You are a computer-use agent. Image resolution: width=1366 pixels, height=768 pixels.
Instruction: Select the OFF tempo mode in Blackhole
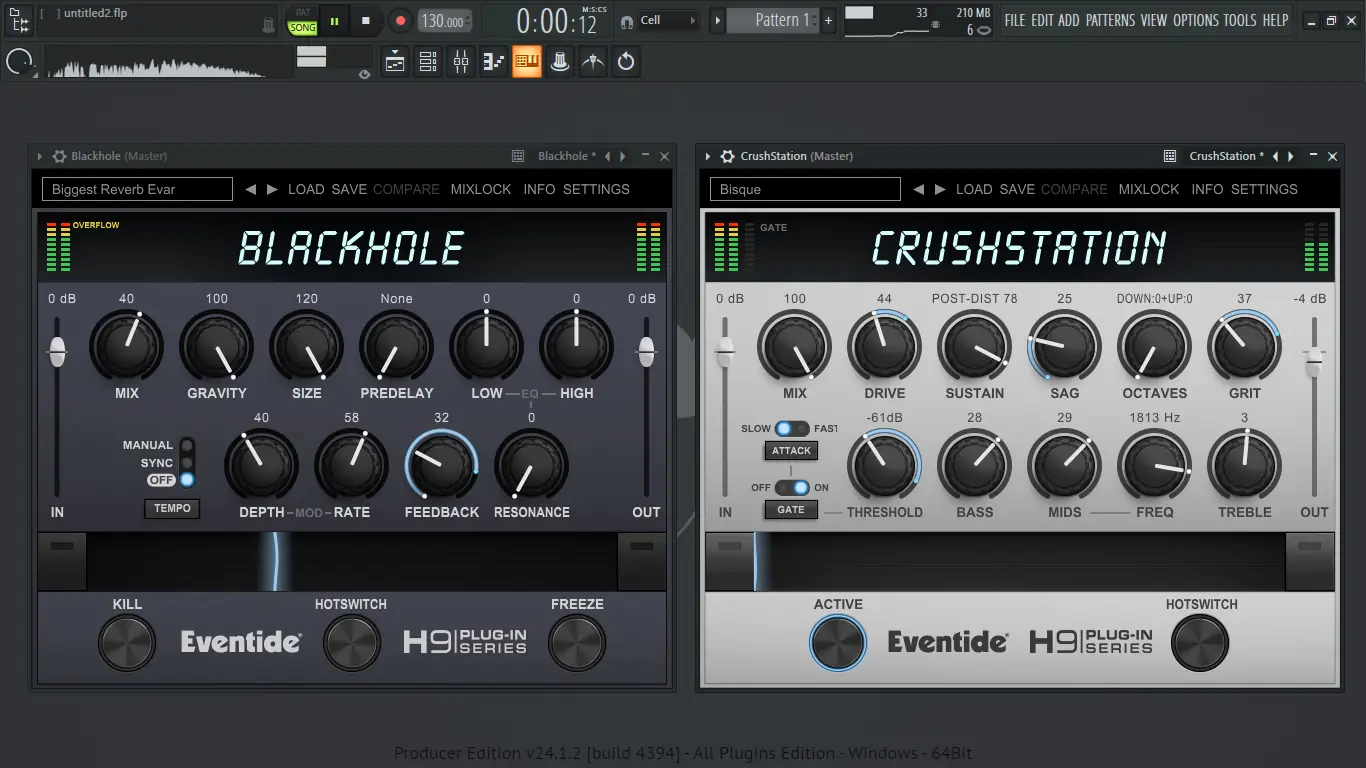pyautogui.click(x=187, y=480)
